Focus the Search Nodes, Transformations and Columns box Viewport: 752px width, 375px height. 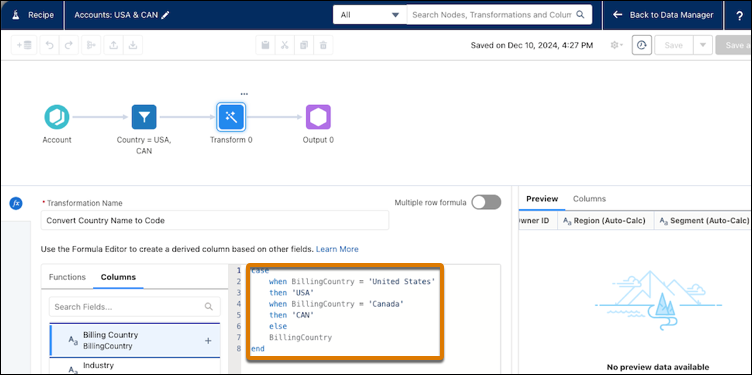click(499, 15)
